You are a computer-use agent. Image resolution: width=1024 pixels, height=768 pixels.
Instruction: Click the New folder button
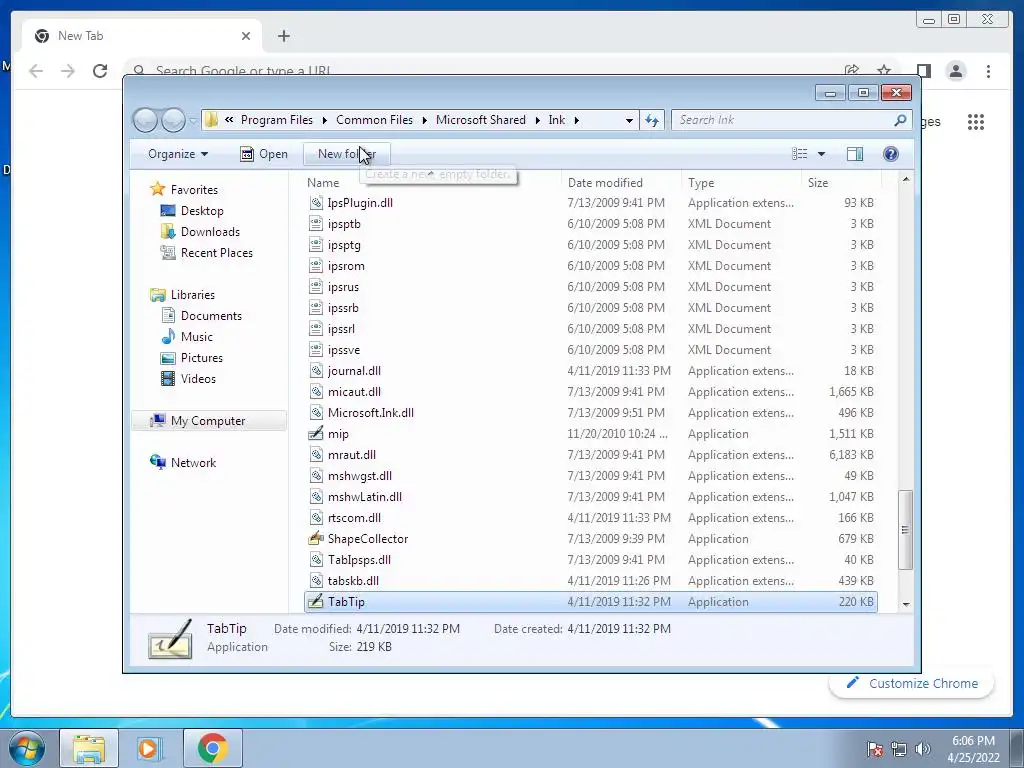pos(347,154)
